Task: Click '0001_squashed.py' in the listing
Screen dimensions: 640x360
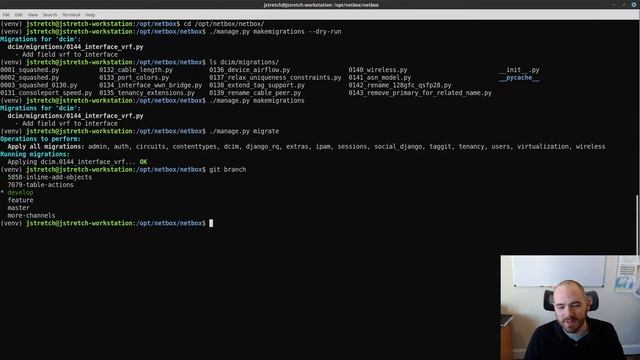Action: (x=29, y=70)
